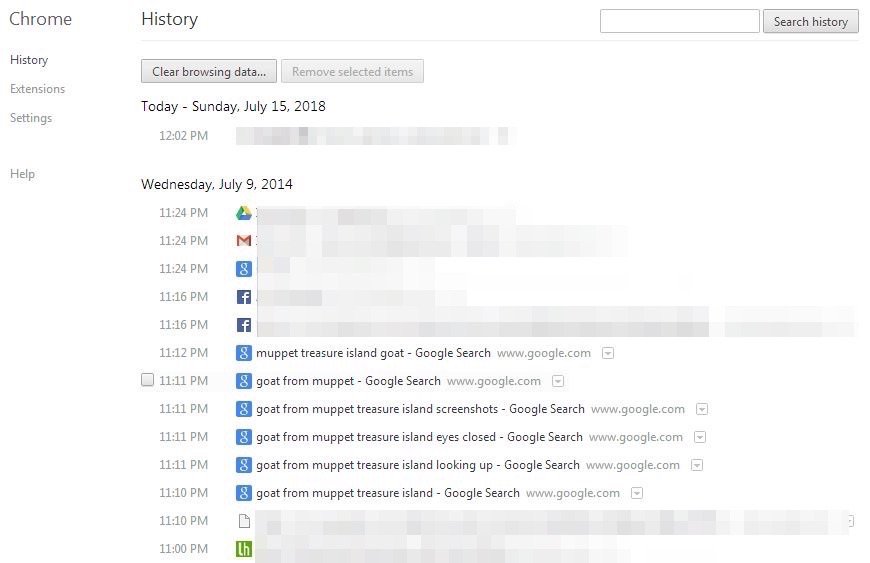This screenshot has width=870, height=563.
Task: Click Today - Sunday, July 15, 2018 heading
Action: (x=233, y=106)
